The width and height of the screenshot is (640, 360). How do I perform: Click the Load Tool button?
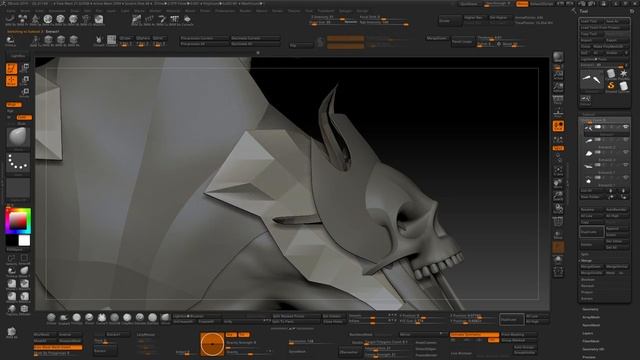tap(591, 21)
